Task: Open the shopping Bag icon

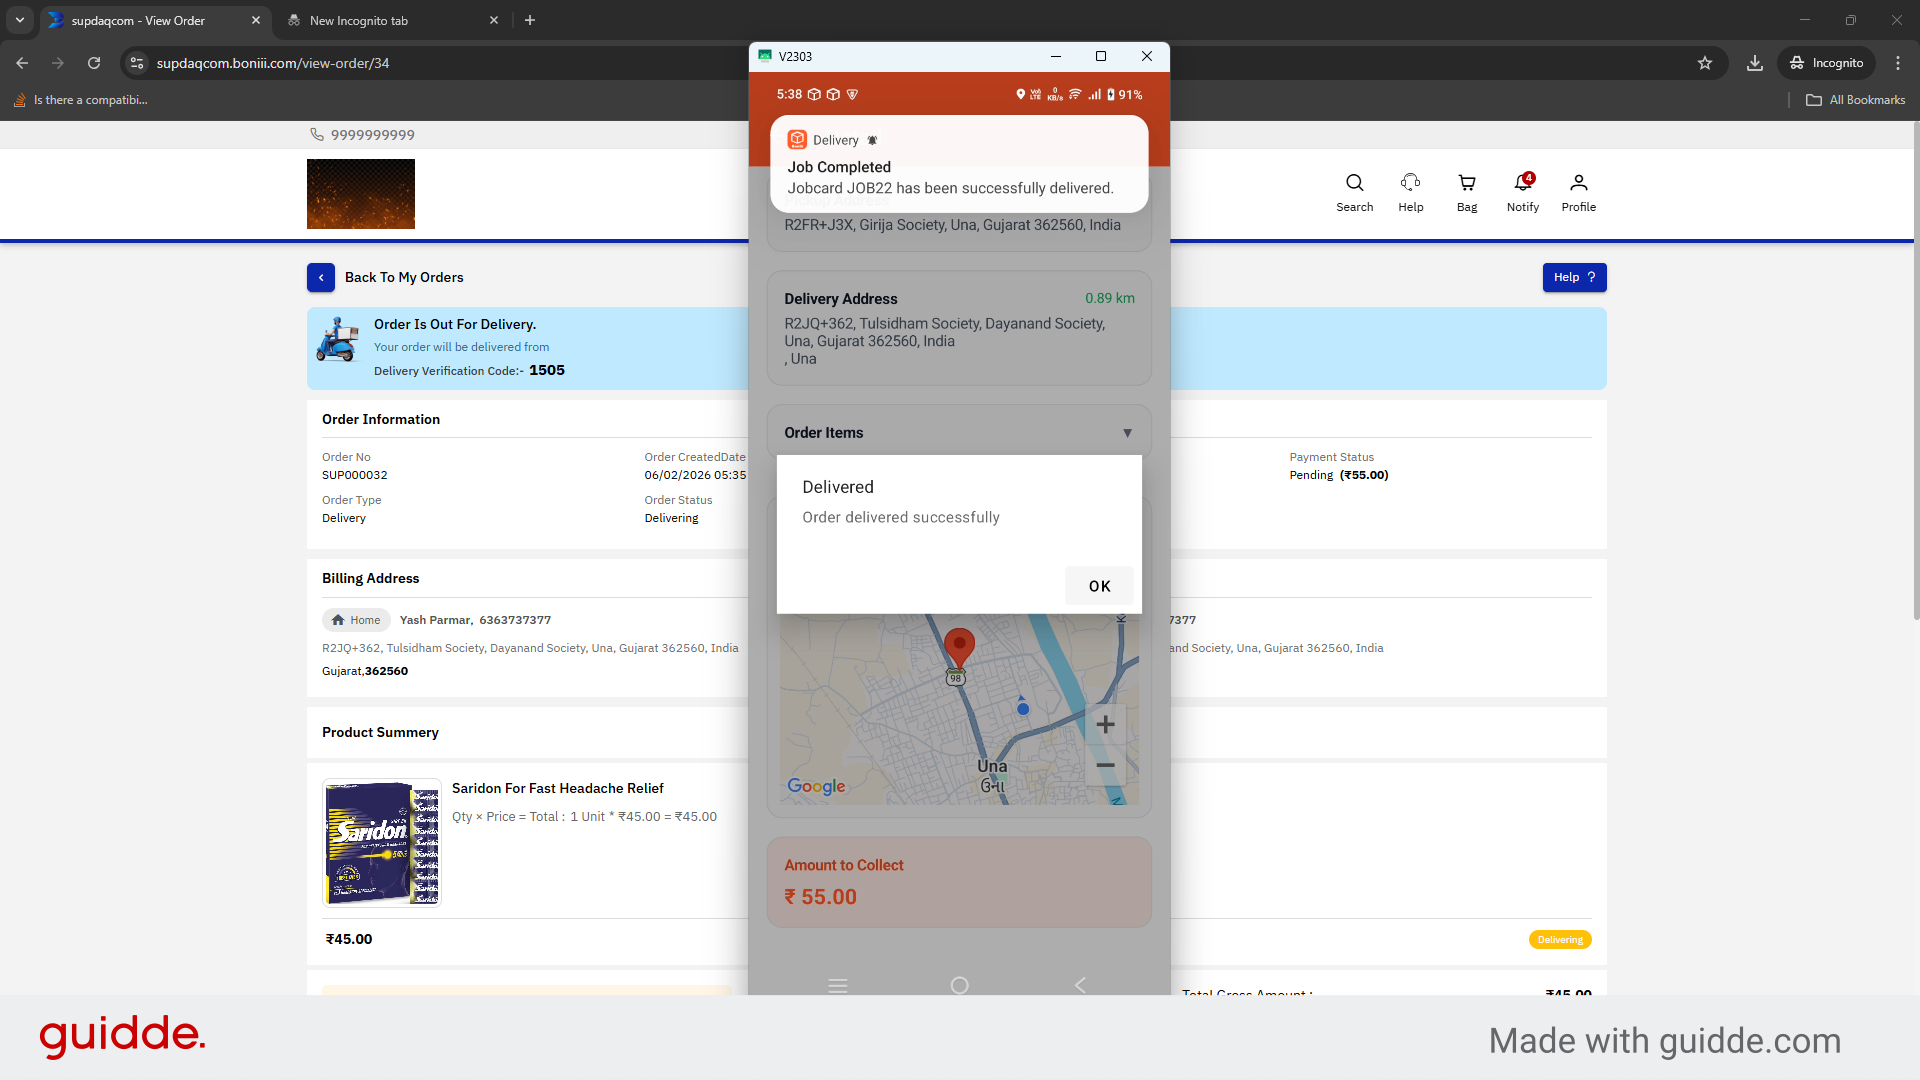Action: [x=1466, y=183]
